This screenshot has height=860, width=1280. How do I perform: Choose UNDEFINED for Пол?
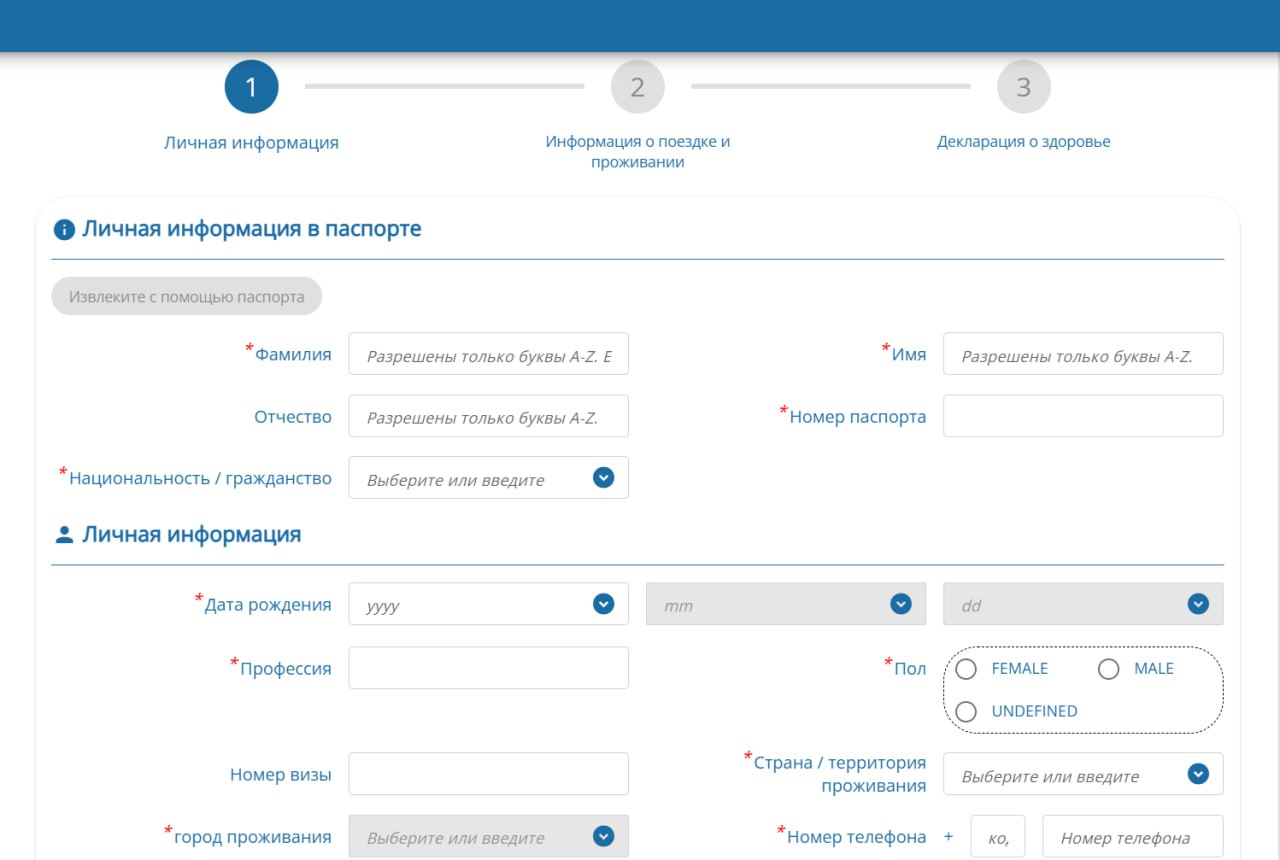(966, 711)
